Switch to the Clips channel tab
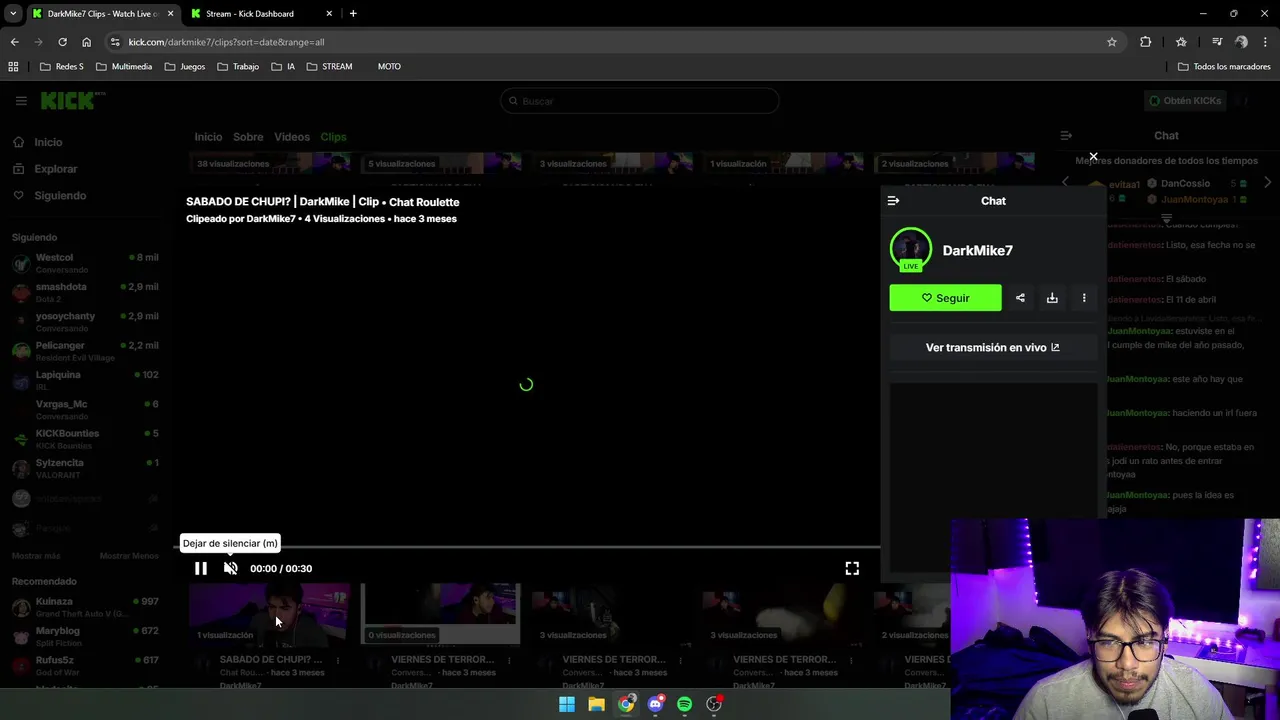The image size is (1280, 720). 333,137
